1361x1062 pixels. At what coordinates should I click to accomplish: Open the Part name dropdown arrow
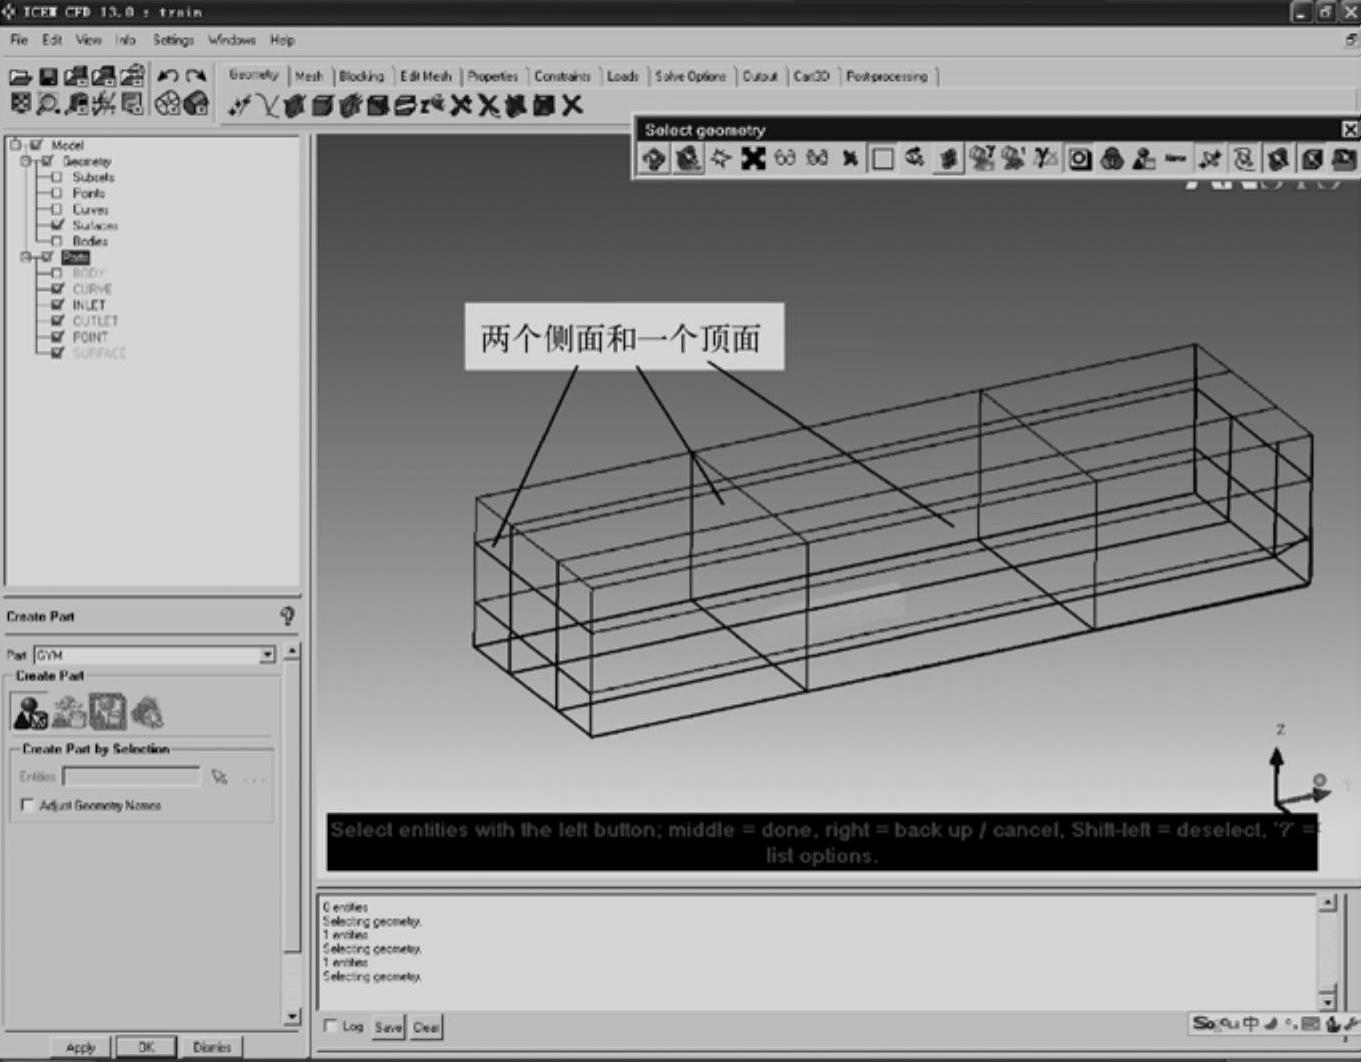tap(267, 655)
